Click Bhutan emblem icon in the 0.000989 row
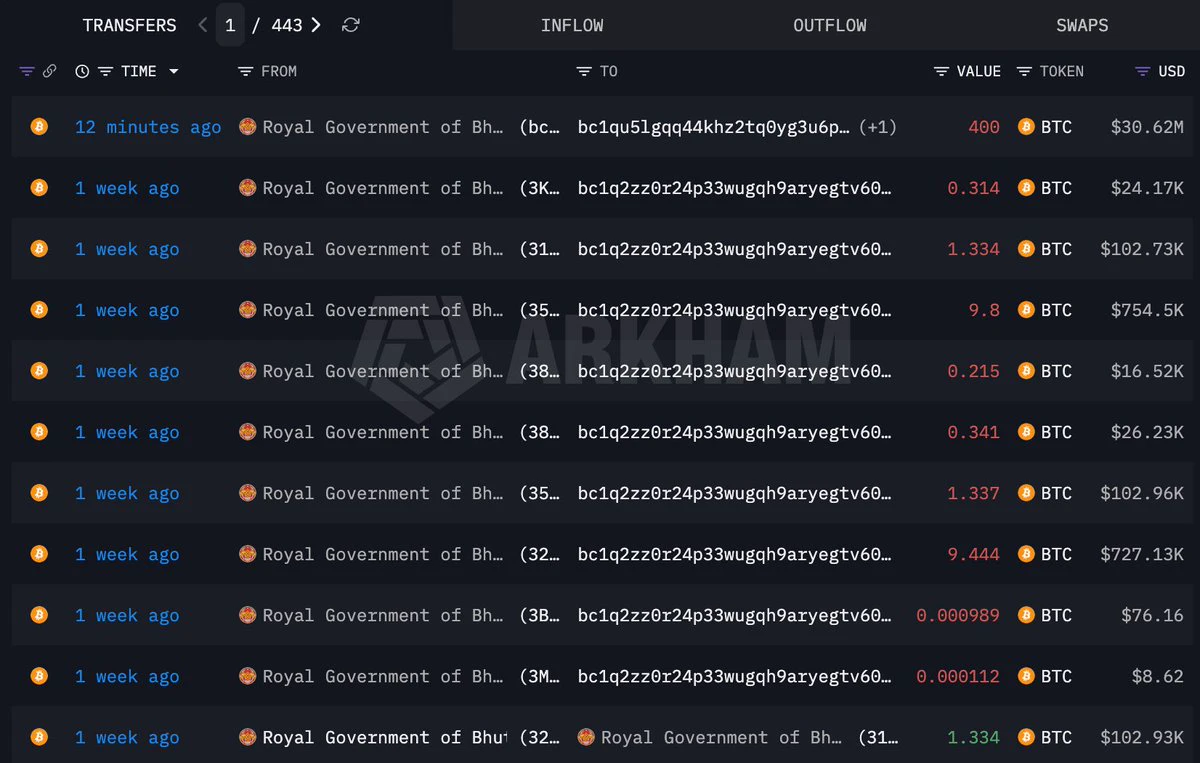 point(247,615)
